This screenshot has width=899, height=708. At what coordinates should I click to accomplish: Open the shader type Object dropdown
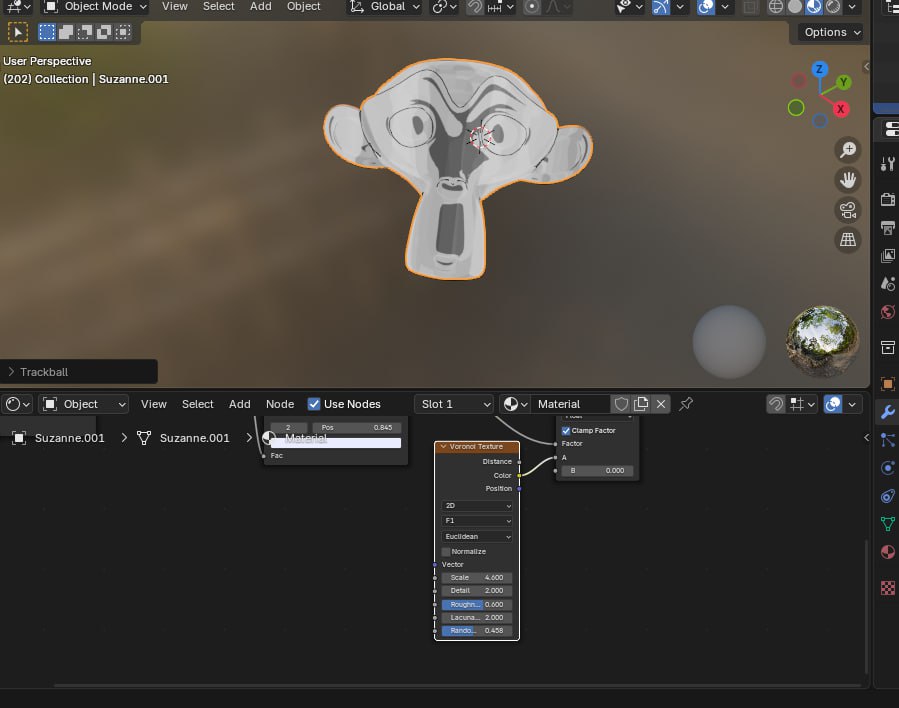pyautogui.click(x=84, y=404)
